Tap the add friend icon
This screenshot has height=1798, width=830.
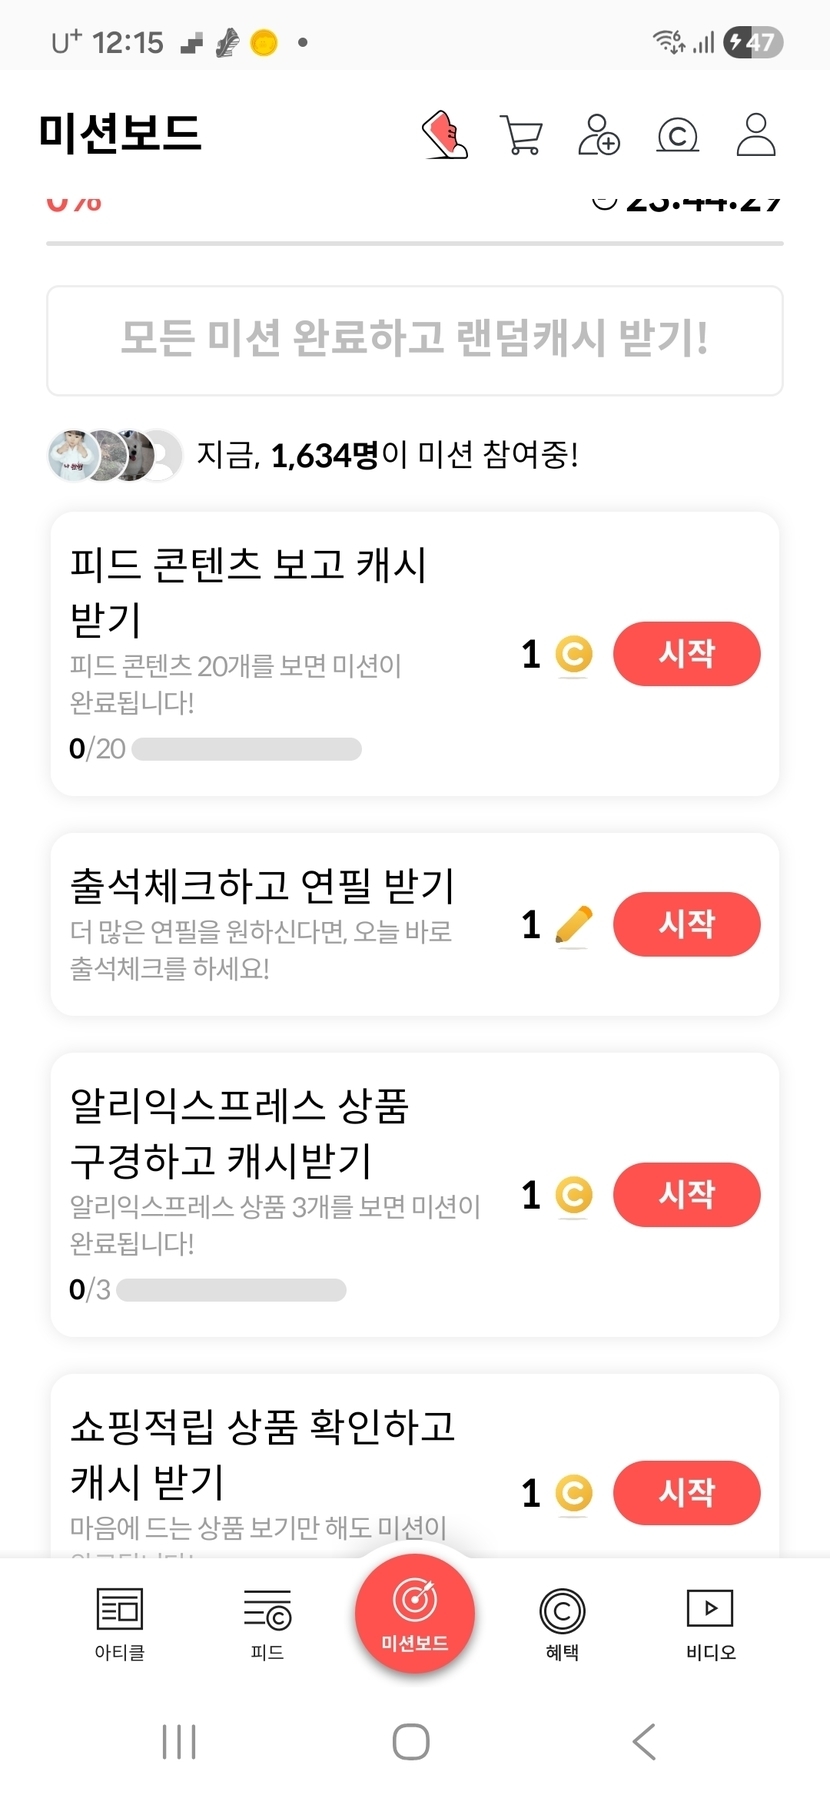(x=599, y=134)
